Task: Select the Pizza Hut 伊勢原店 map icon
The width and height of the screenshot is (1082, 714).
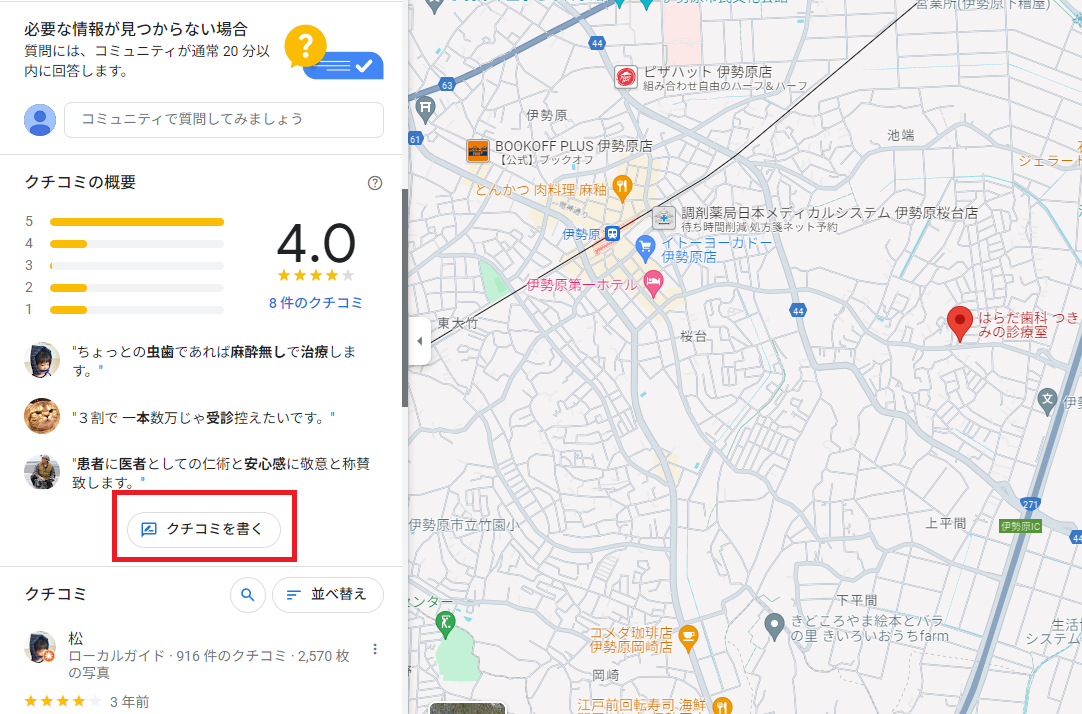Action: (625, 76)
